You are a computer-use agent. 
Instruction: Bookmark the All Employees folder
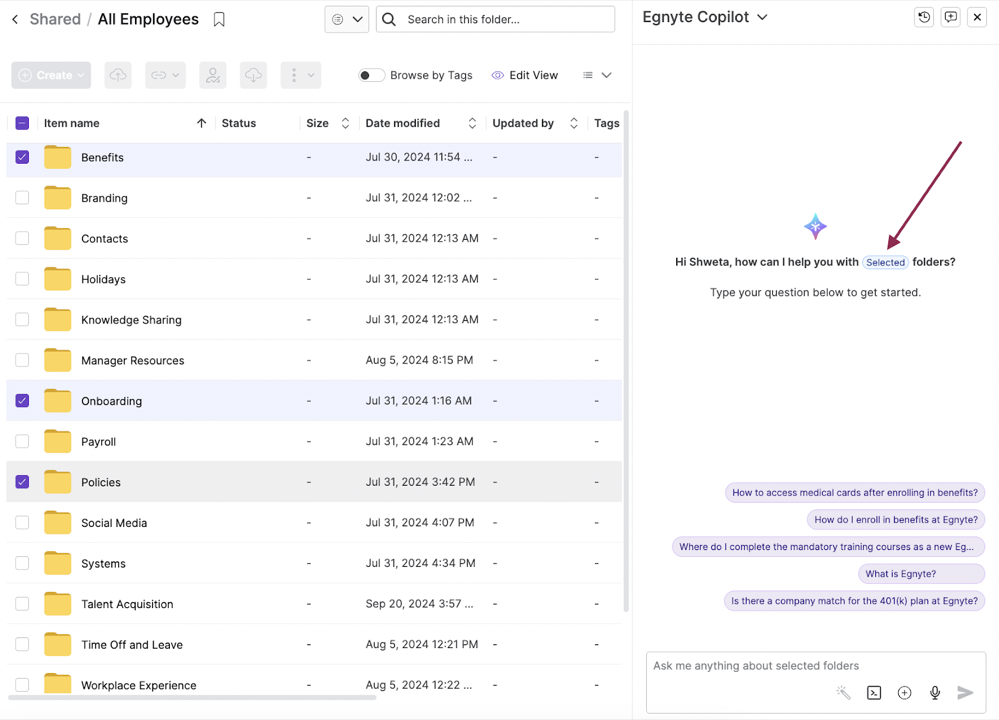(219, 20)
